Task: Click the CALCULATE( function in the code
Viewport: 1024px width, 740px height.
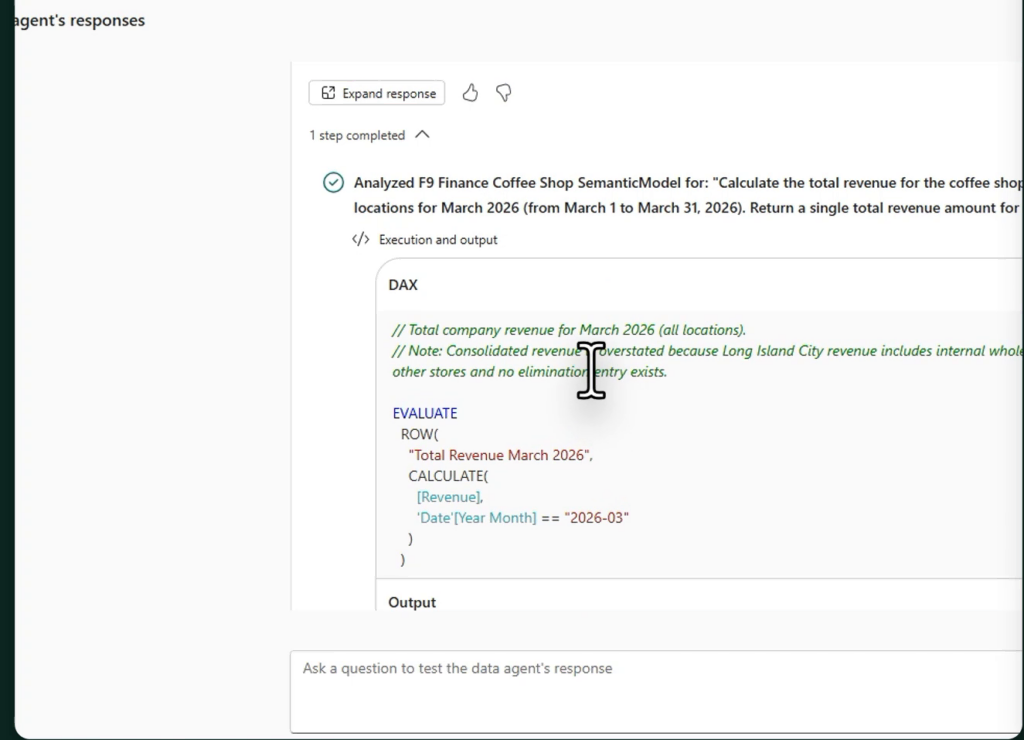Action: (449, 476)
